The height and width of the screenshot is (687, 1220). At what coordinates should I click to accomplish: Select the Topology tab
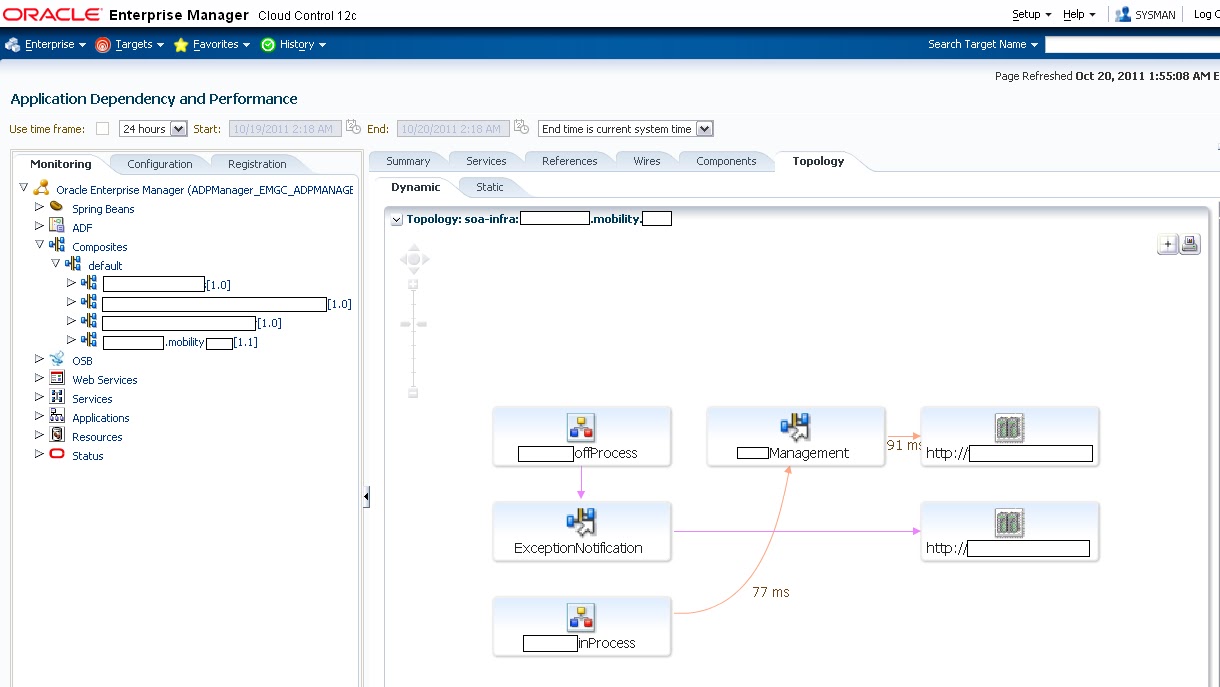pyautogui.click(x=818, y=161)
